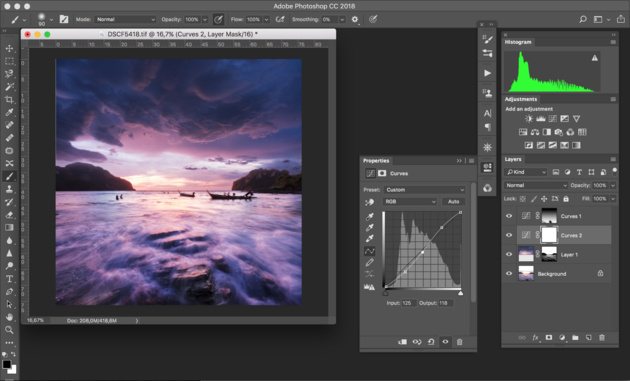Click the Auto button in Curves

click(454, 202)
